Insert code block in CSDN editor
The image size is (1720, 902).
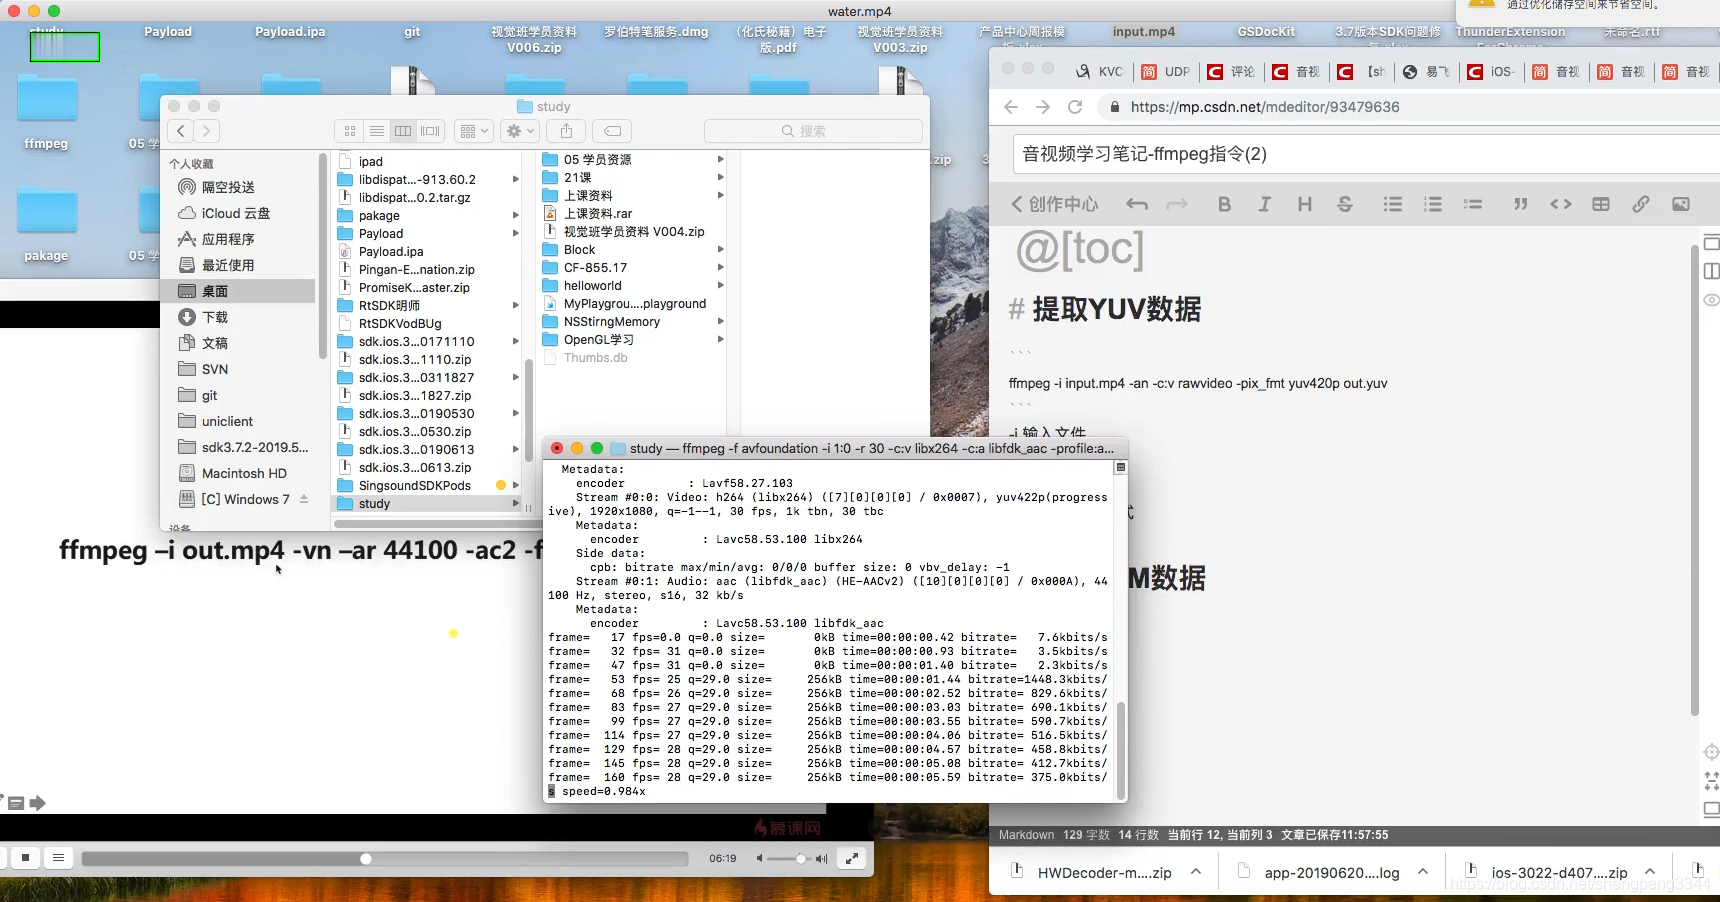(x=1561, y=204)
